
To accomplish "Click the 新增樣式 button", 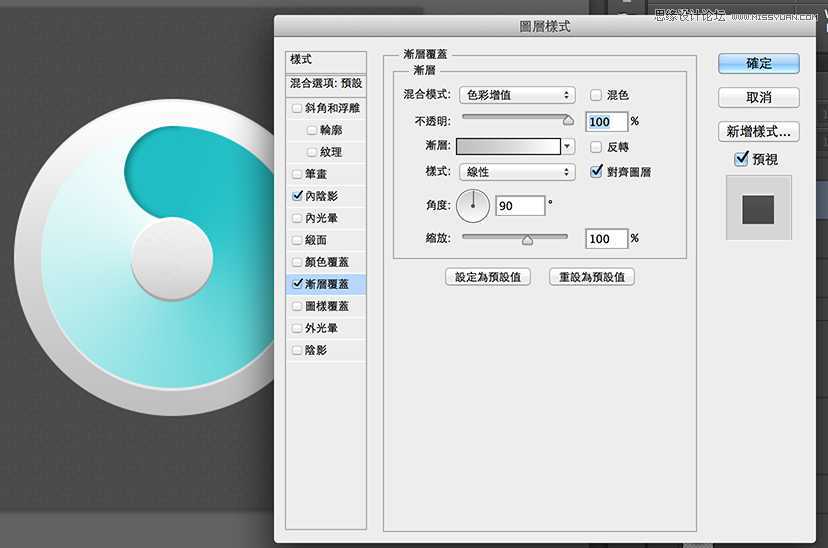I will click(758, 131).
